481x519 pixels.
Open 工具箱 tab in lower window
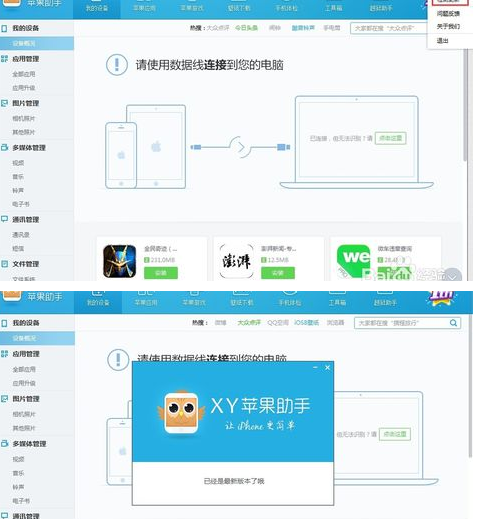point(337,302)
